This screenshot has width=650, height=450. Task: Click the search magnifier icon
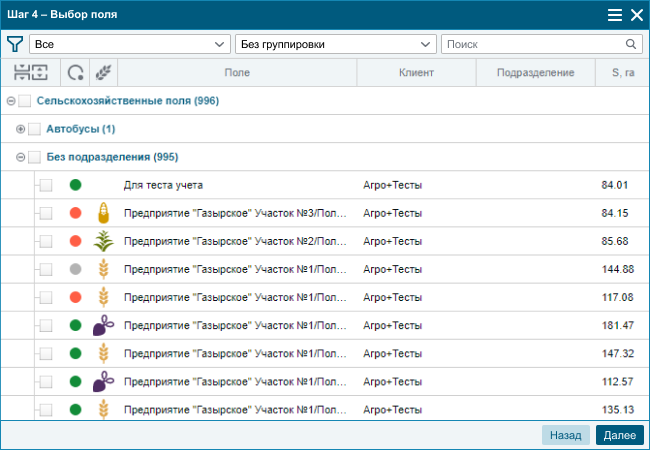(x=631, y=44)
